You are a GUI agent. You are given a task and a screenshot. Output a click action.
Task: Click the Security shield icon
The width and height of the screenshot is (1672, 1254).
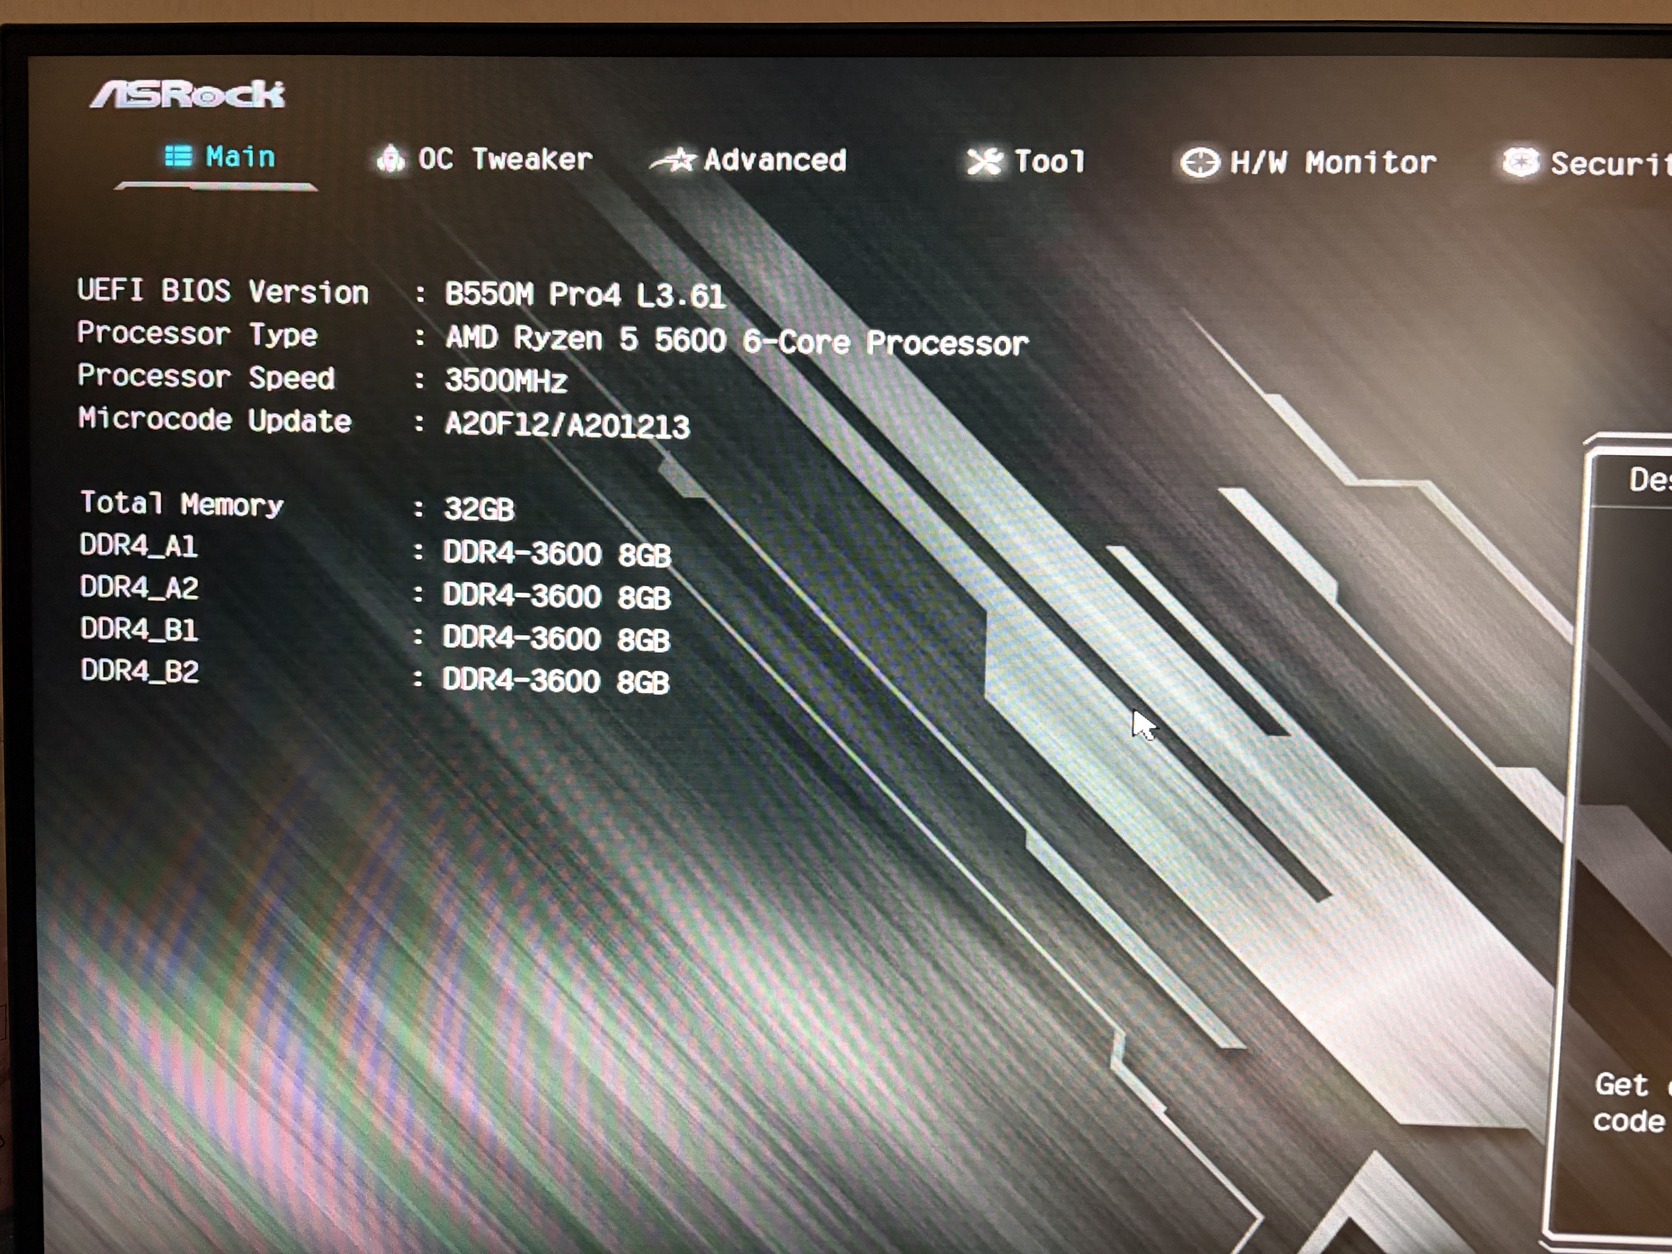tap(1521, 162)
